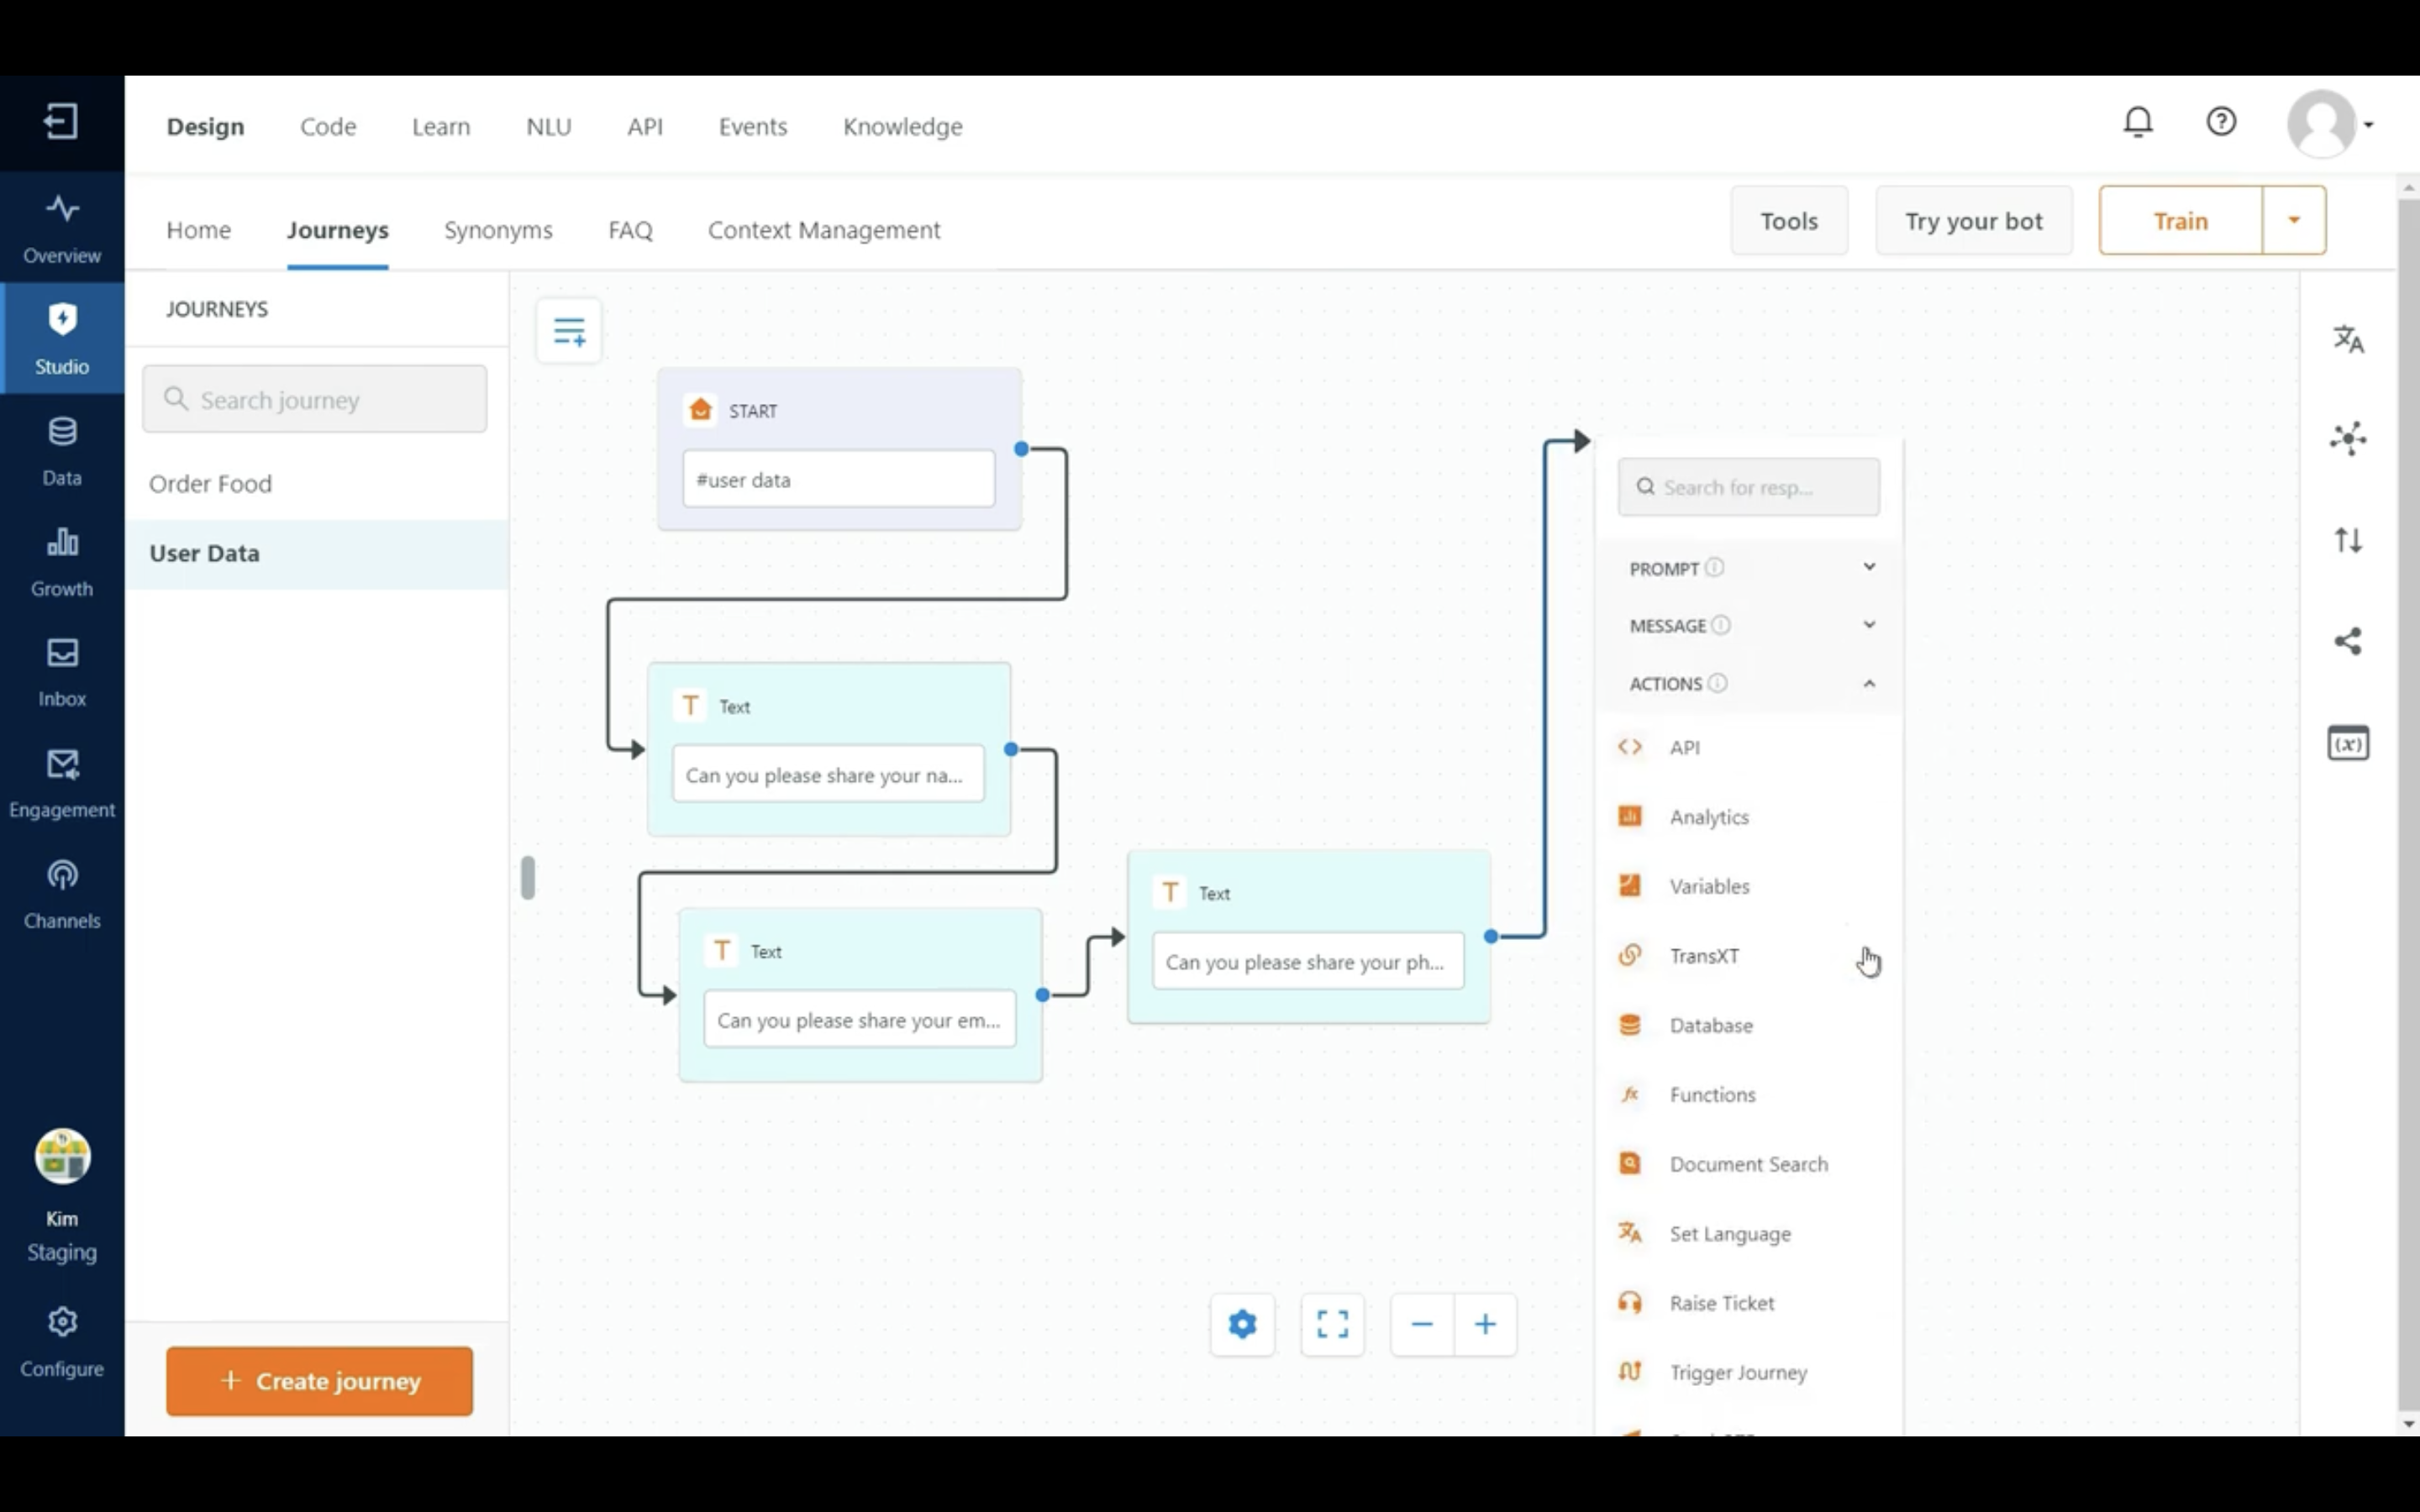Click the ACTIONS info icon

1717,683
